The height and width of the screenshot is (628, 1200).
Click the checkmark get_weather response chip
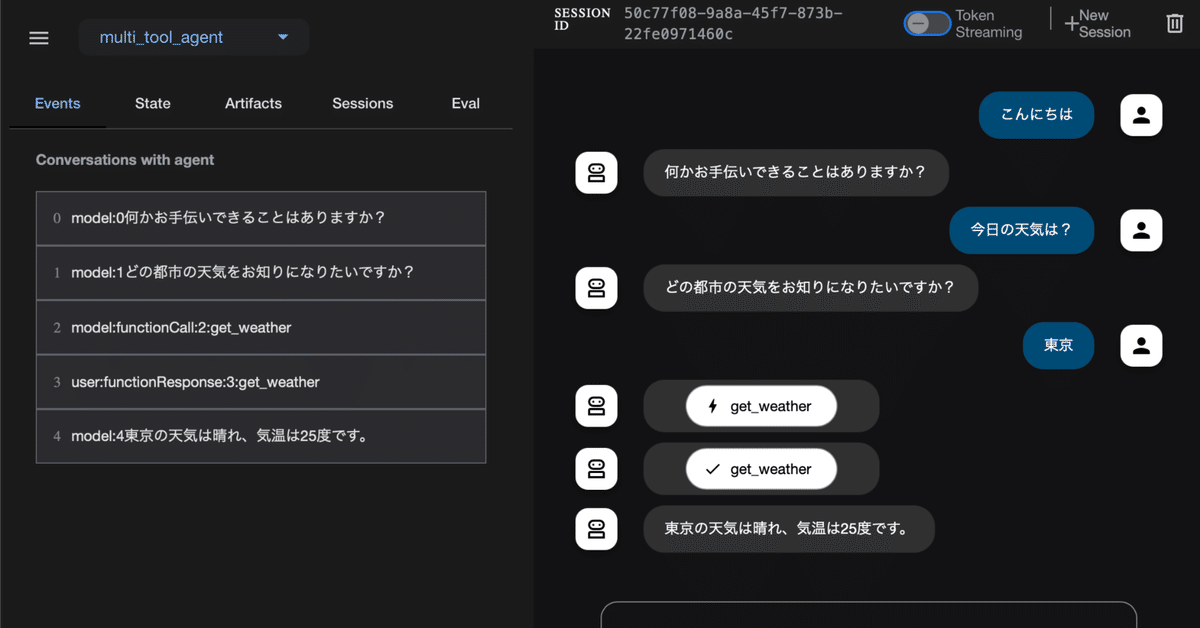click(761, 468)
